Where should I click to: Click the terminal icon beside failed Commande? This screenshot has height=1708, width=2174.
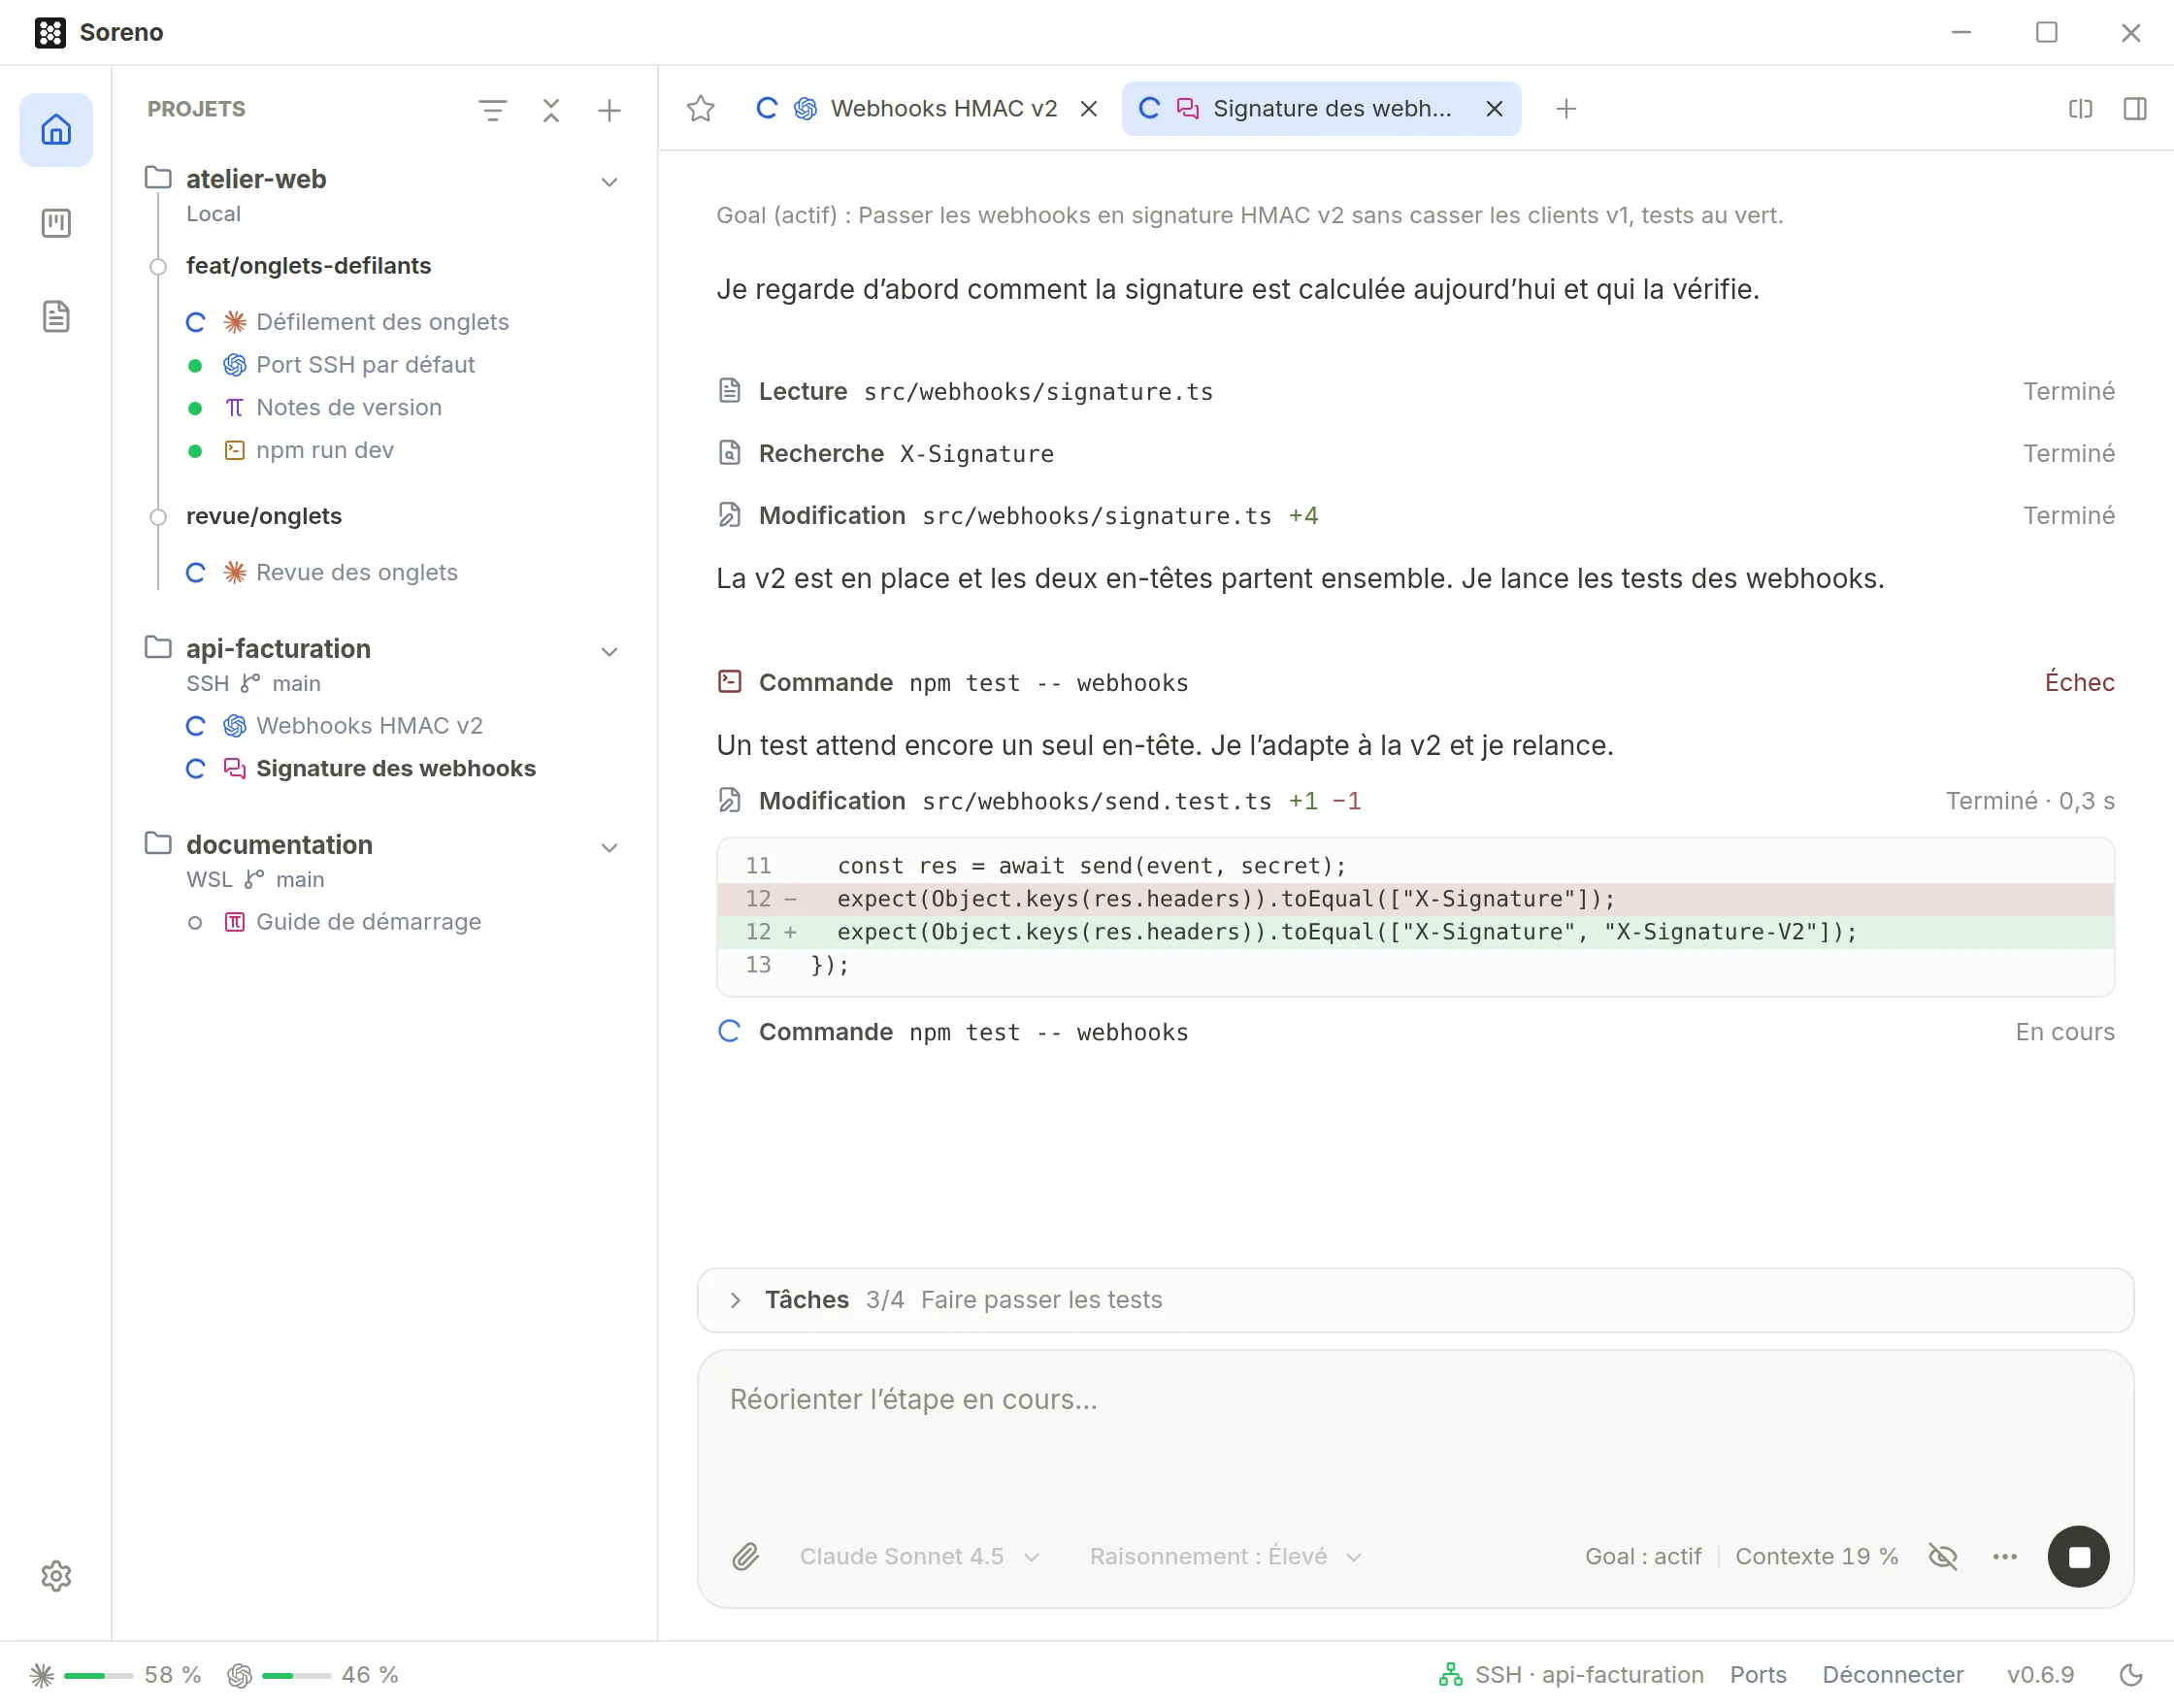730,682
